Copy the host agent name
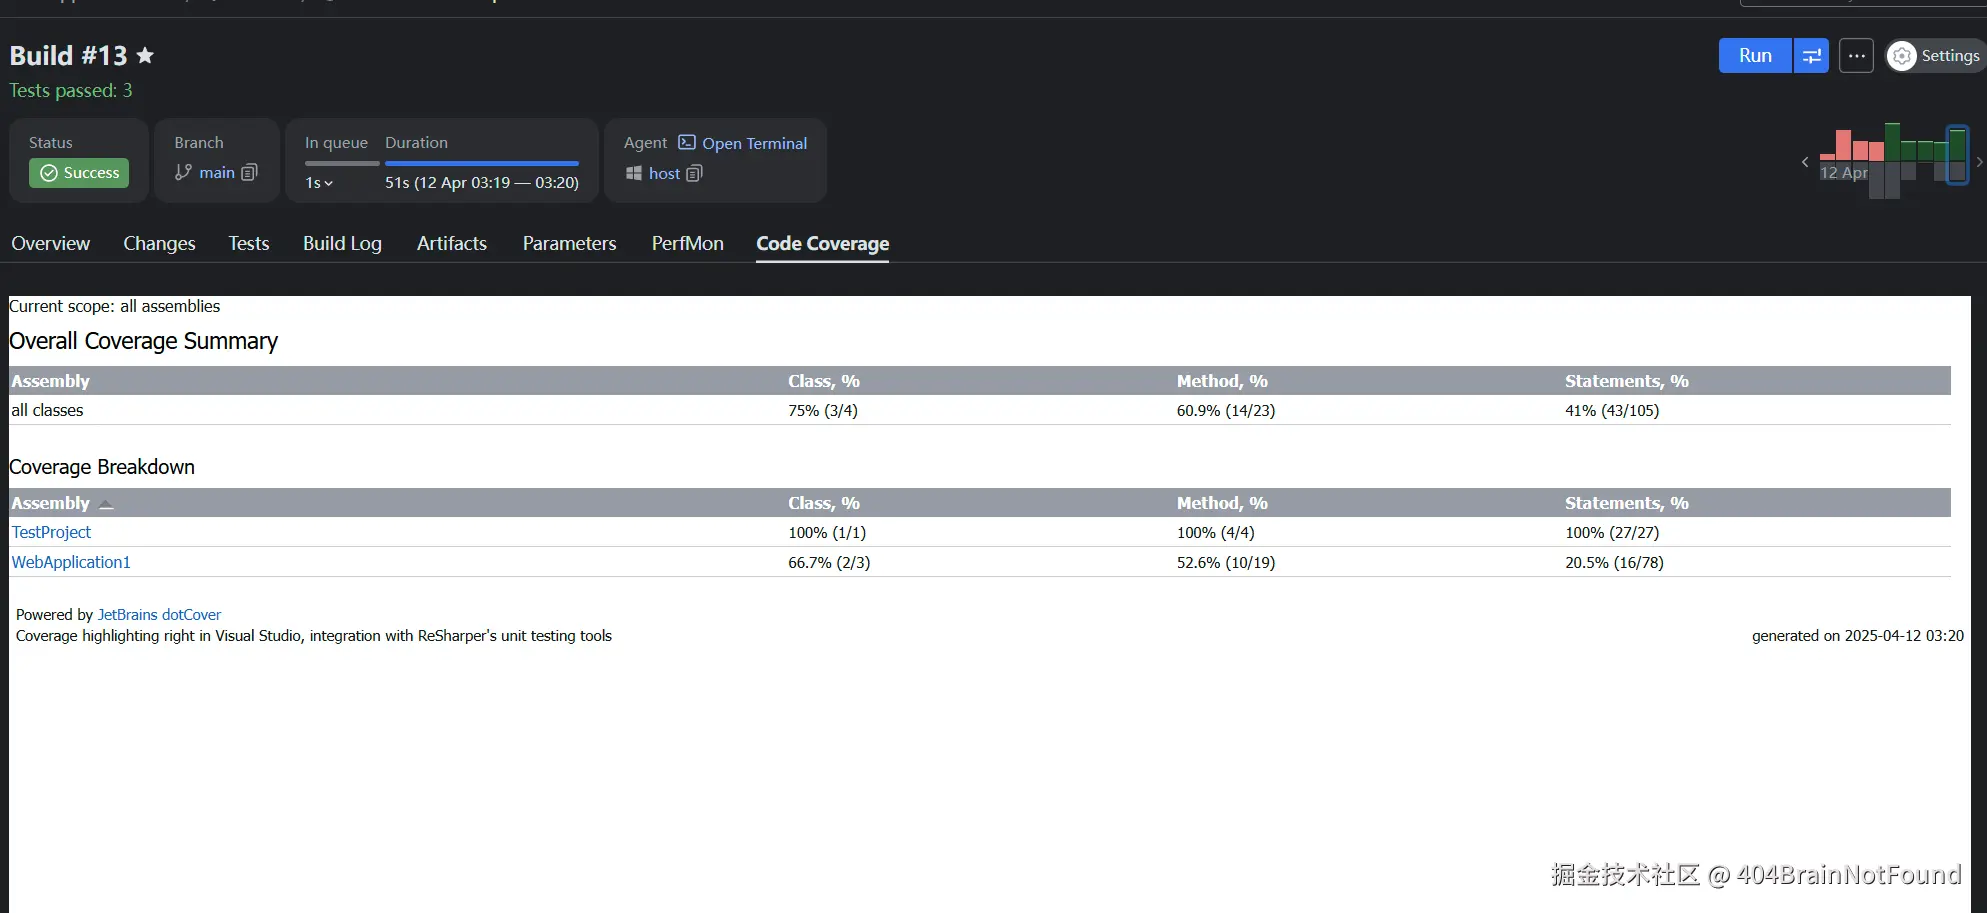This screenshot has height=913, width=1987. (695, 173)
